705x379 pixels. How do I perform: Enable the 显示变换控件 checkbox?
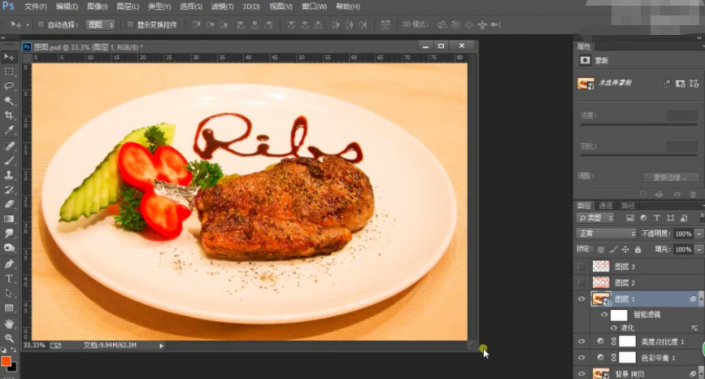click(x=130, y=25)
